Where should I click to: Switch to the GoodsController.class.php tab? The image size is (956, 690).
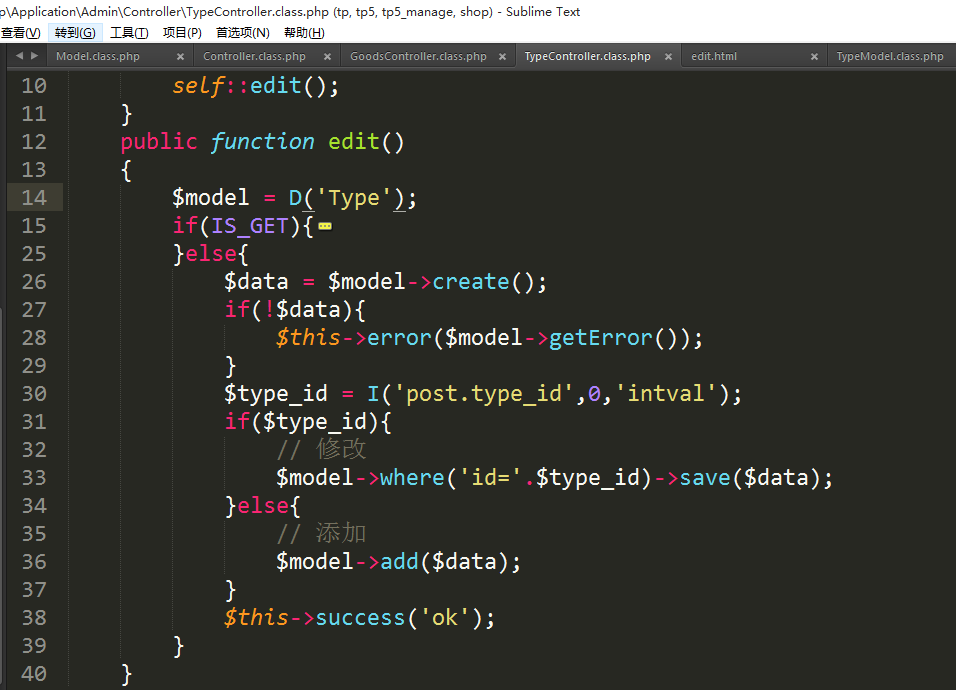pos(418,57)
